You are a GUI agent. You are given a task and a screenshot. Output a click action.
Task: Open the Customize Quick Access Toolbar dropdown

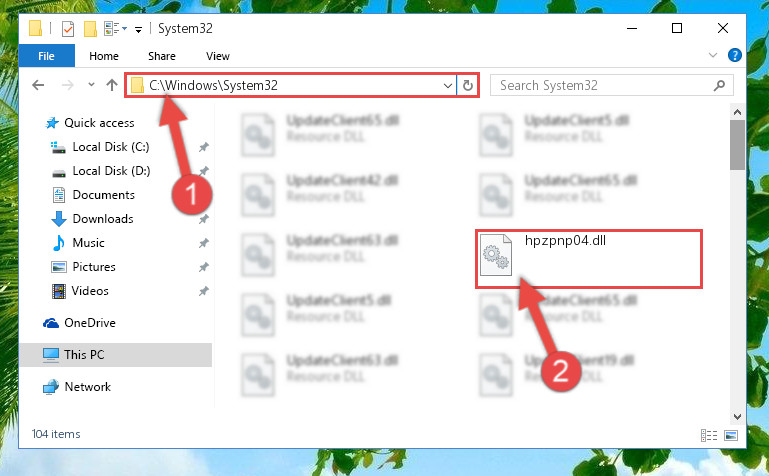tap(139, 29)
